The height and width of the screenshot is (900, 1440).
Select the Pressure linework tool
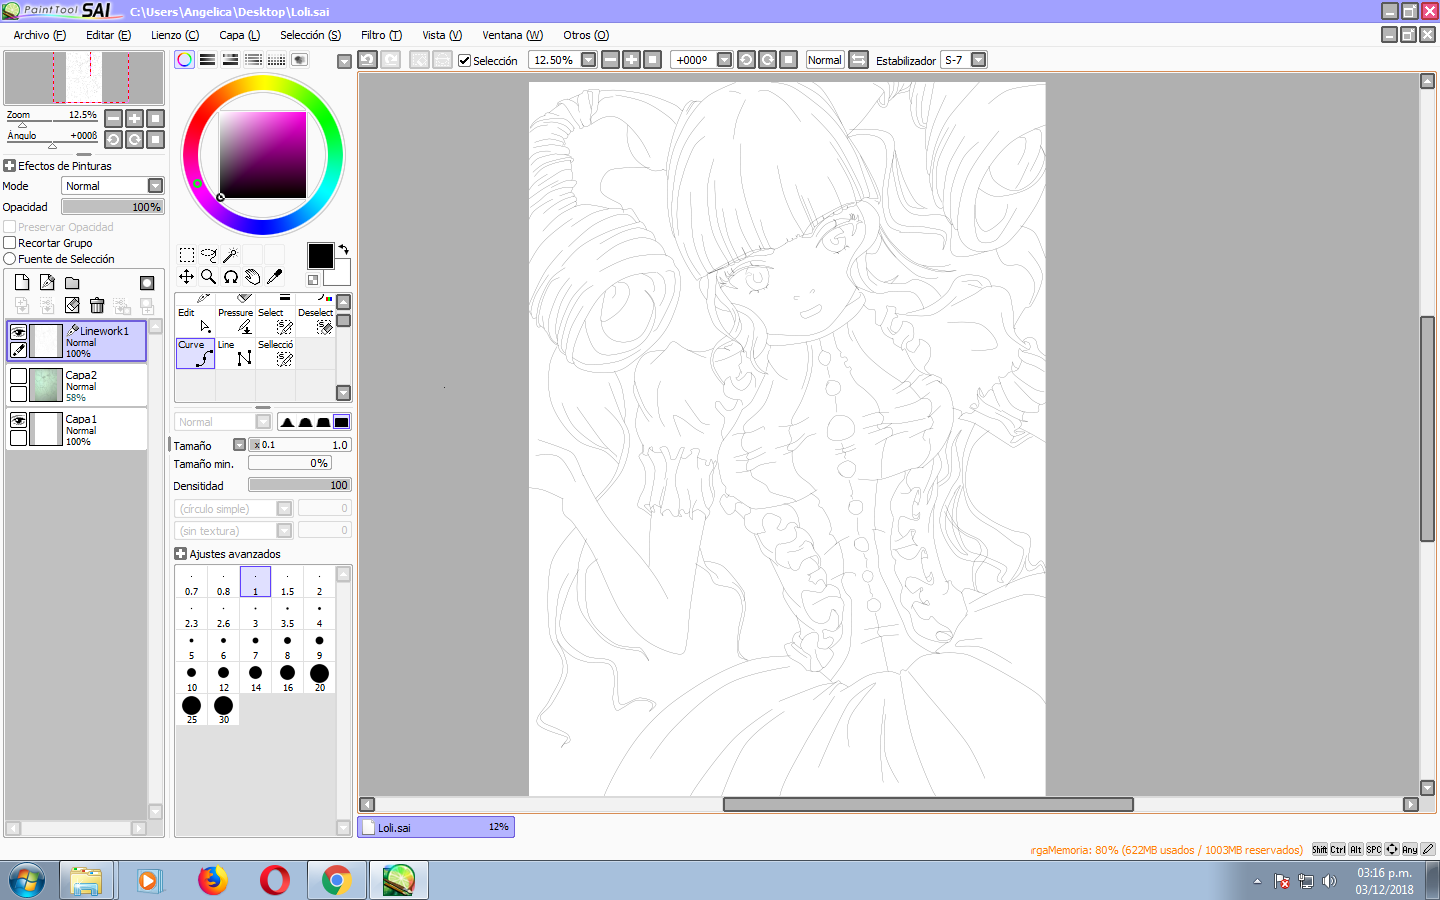click(x=236, y=321)
